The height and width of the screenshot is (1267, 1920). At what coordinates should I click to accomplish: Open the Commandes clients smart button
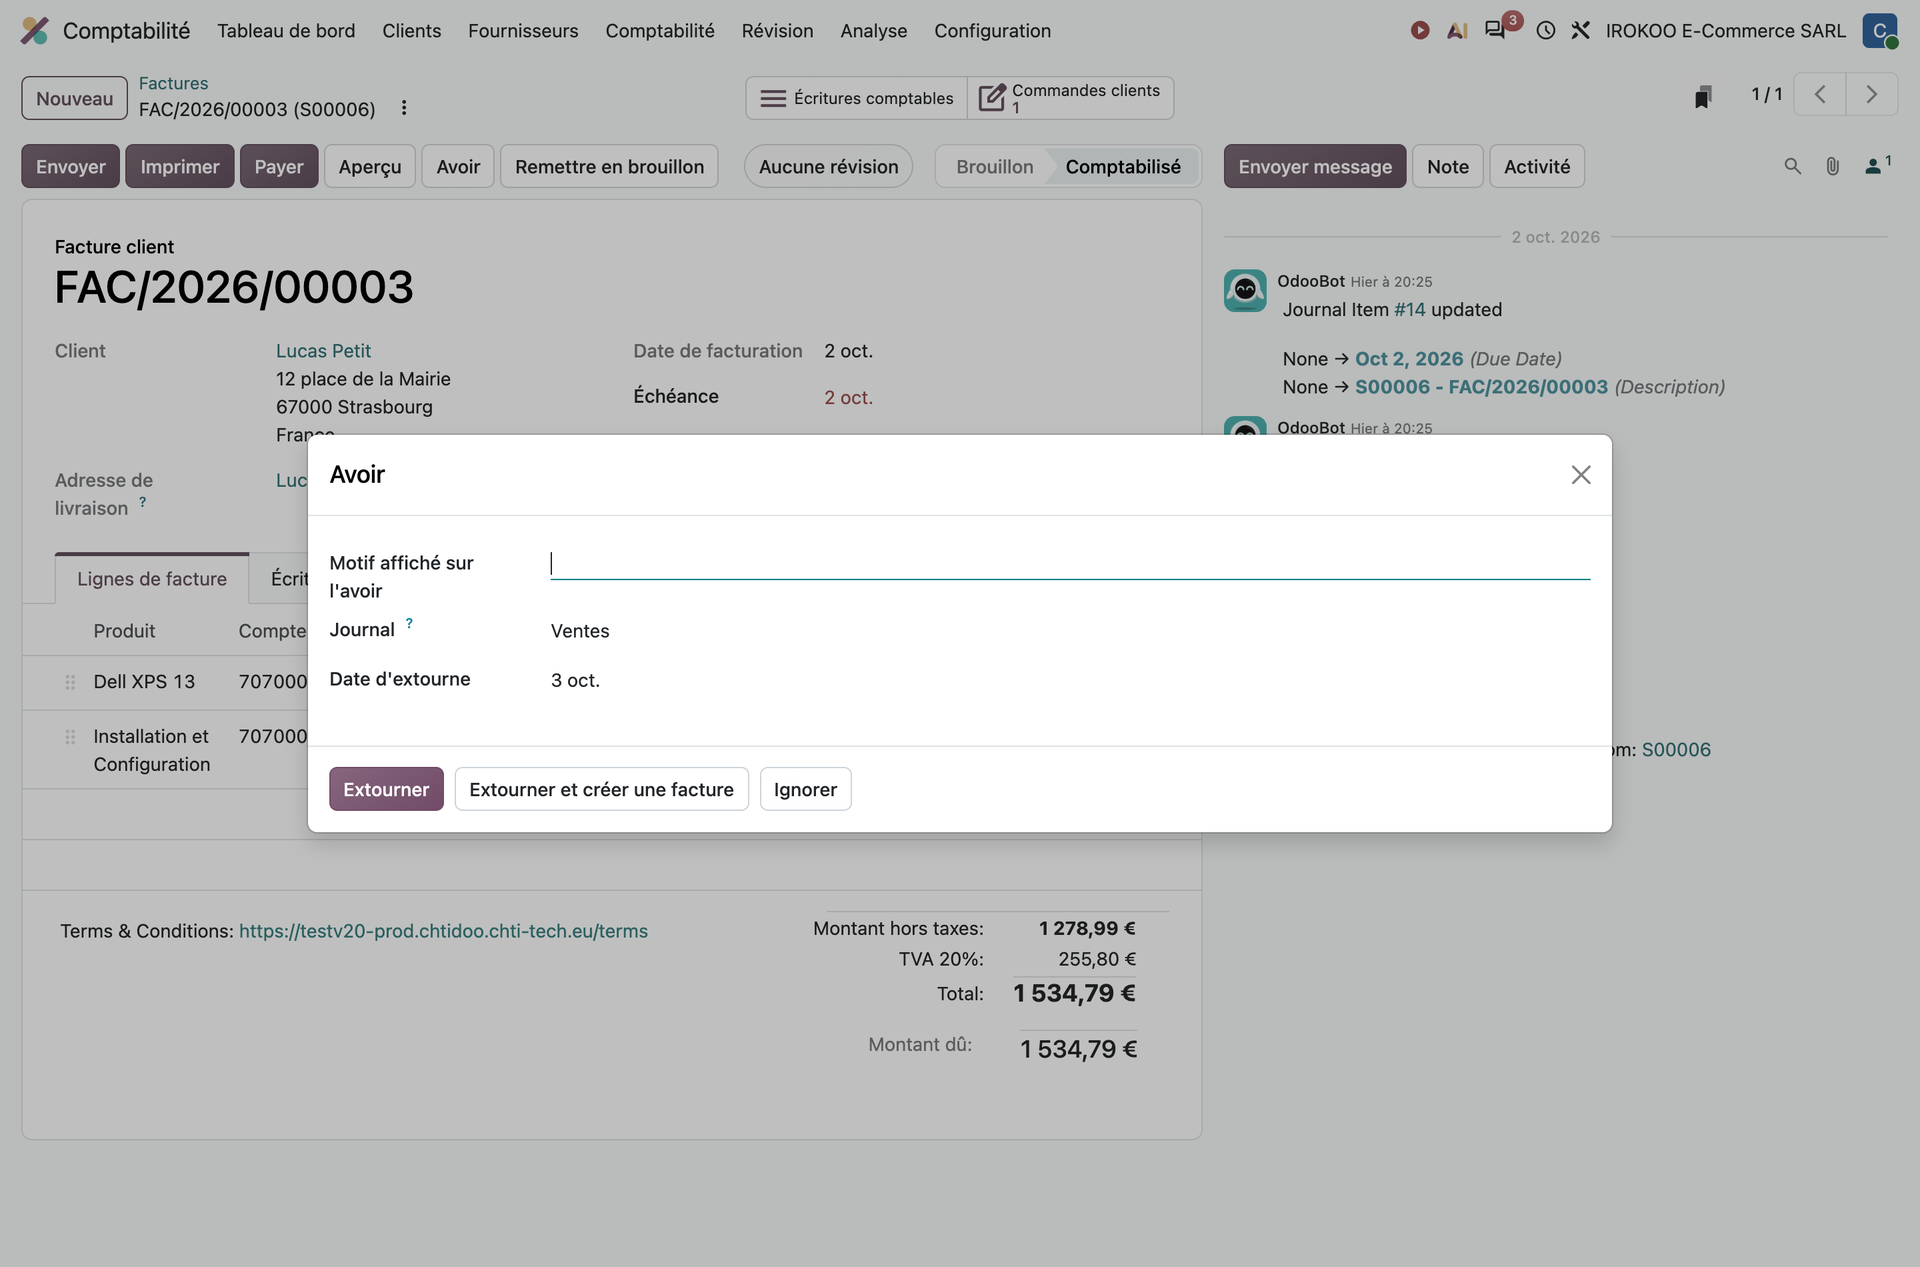coord(1070,98)
